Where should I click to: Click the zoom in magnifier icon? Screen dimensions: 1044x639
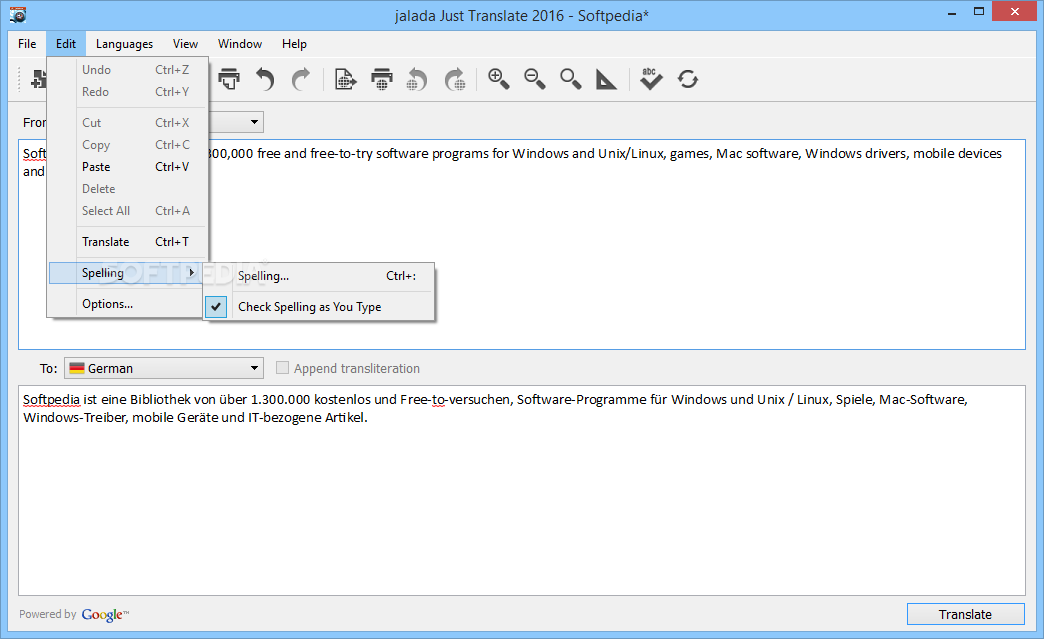499,79
